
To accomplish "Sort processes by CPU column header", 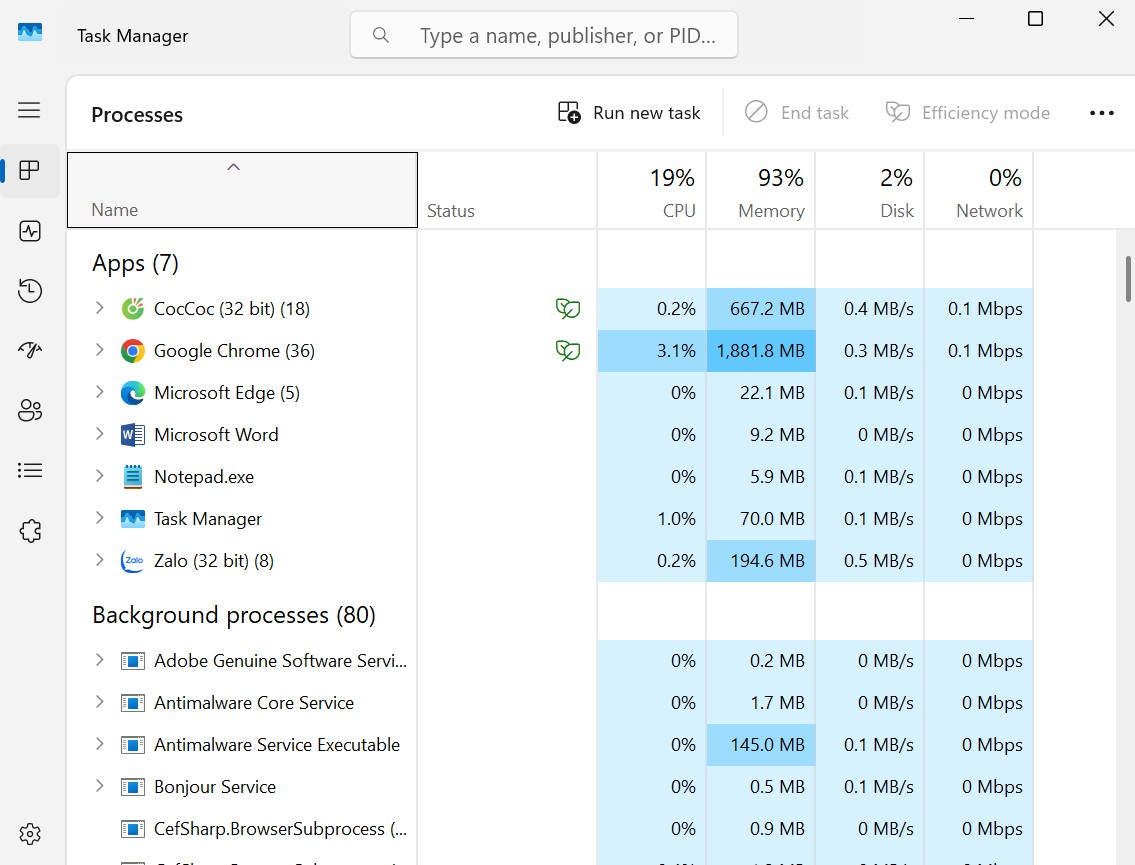I will (651, 191).
